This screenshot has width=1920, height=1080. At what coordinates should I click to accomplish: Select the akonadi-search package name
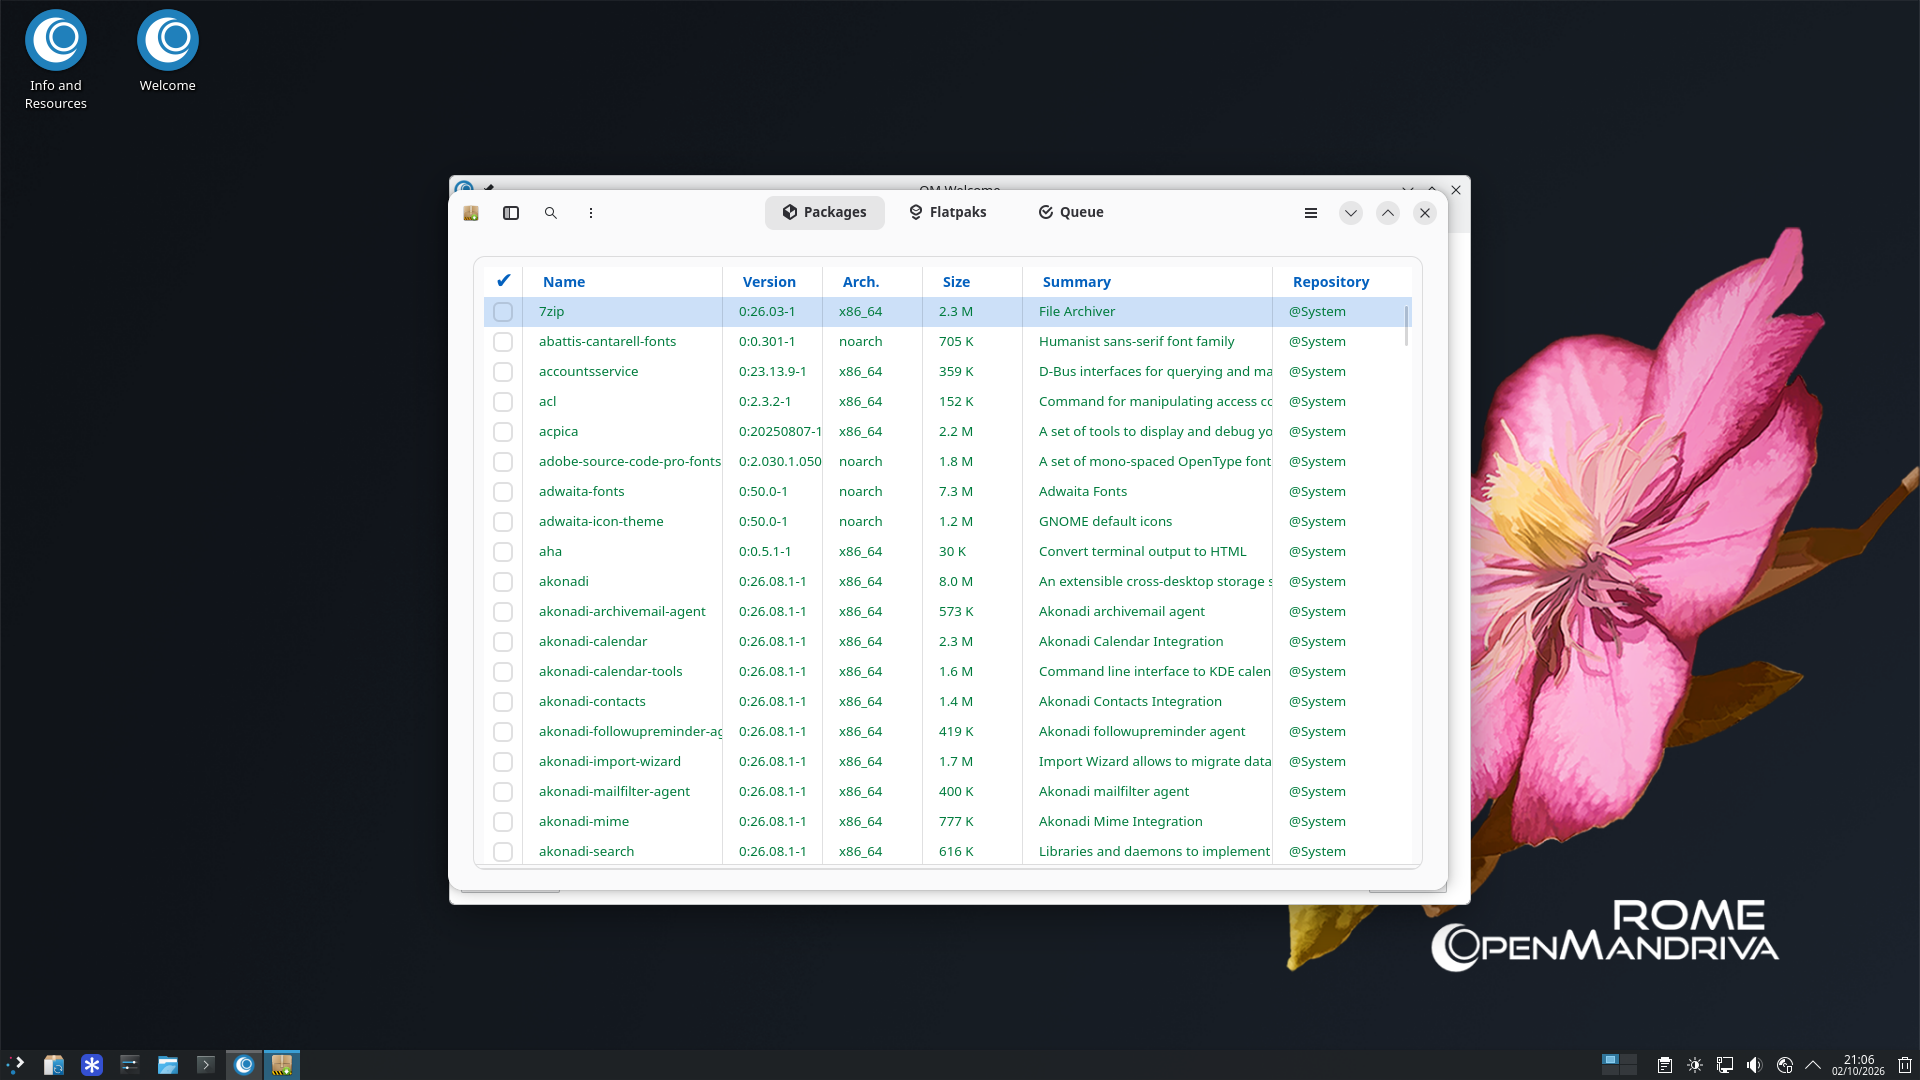[586, 852]
